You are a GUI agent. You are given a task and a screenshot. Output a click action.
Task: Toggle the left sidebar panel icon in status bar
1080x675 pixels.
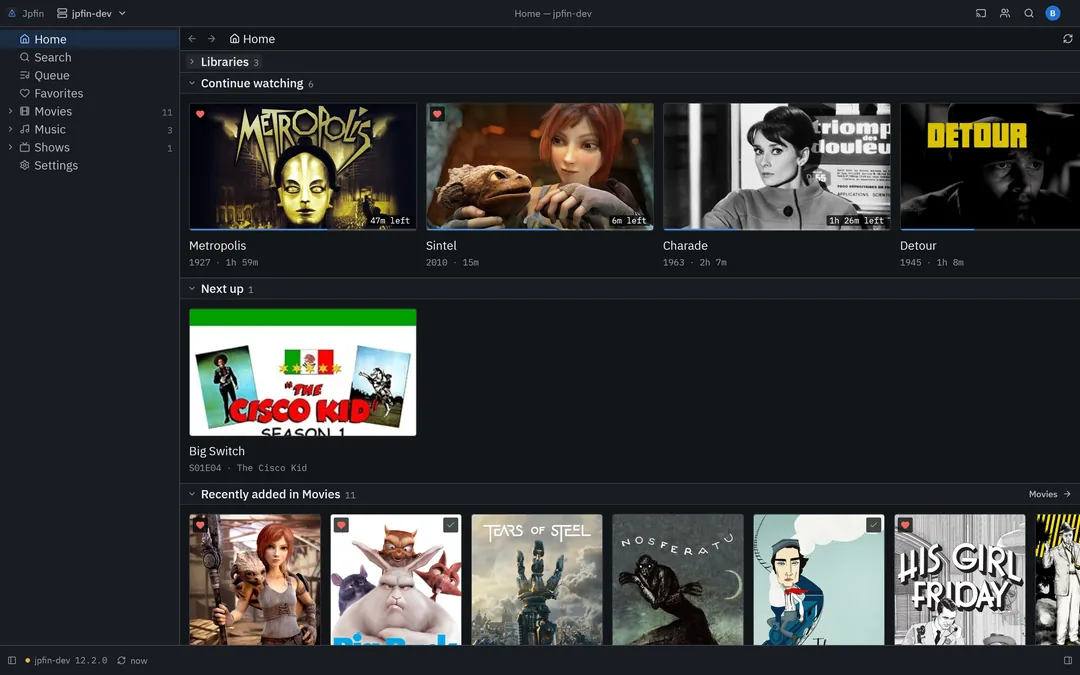[12, 661]
